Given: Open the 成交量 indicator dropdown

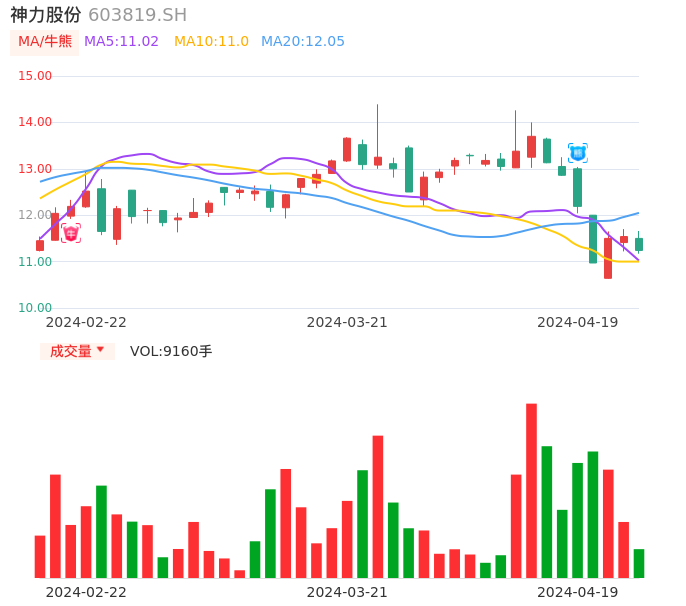Looking at the screenshot, I should pos(77,351).
